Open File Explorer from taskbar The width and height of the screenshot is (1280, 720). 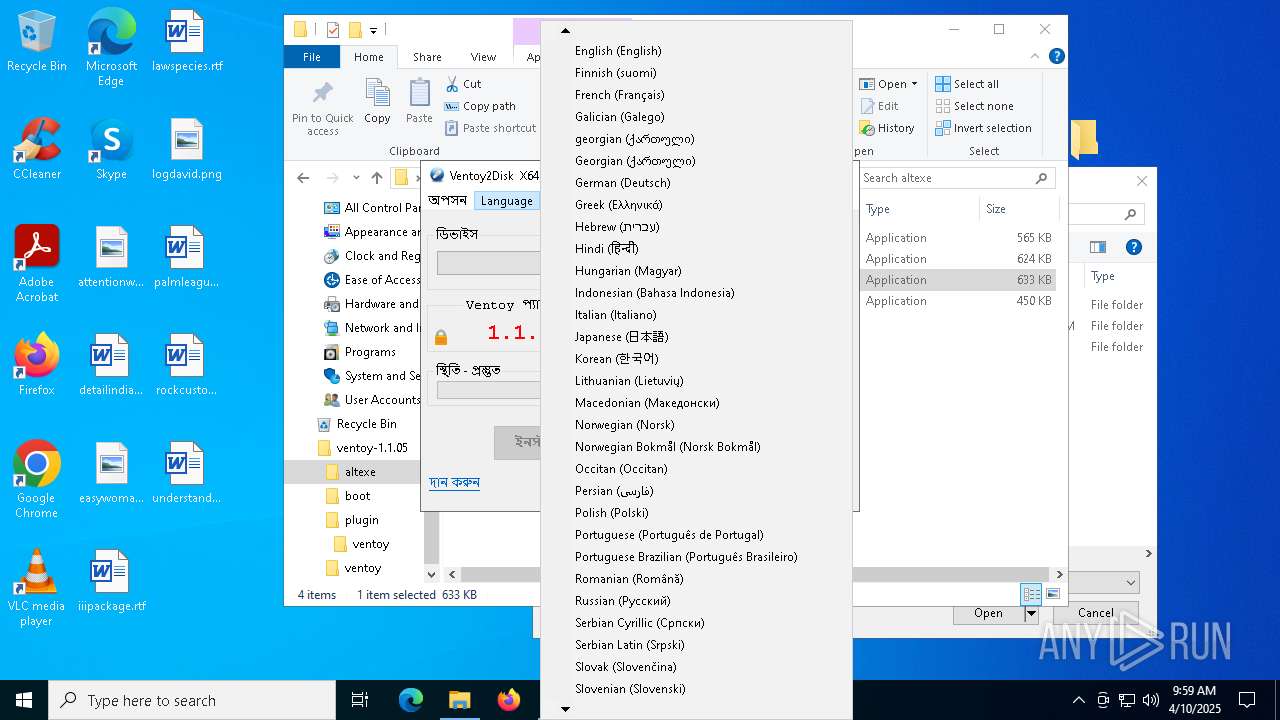pos(459,700)
